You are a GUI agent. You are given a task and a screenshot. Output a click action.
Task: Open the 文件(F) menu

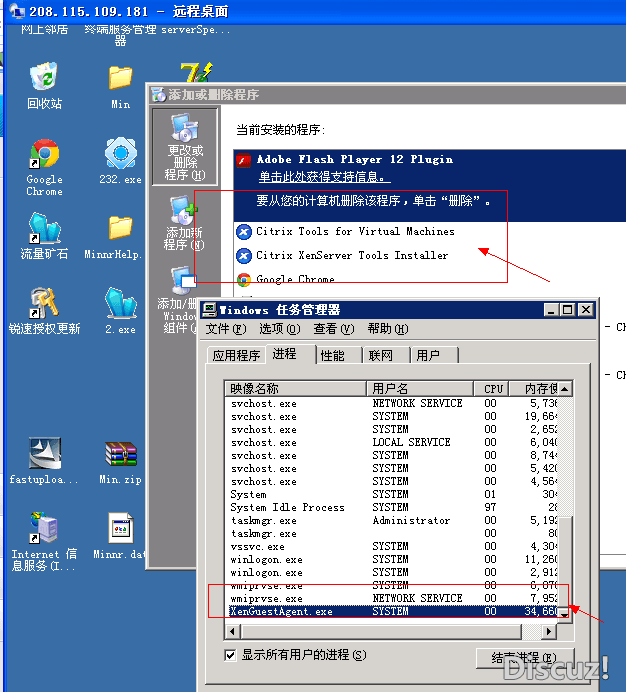pyautogui.click(x=226, y=329)
